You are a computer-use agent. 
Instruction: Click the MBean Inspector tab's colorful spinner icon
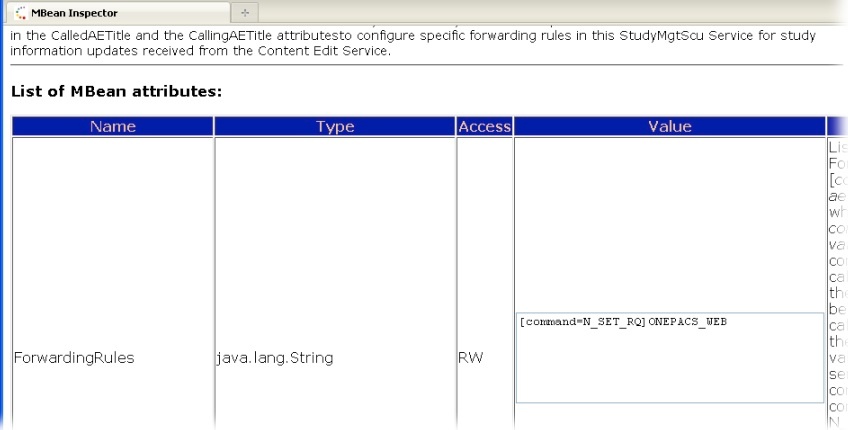[x=20, y=13]
